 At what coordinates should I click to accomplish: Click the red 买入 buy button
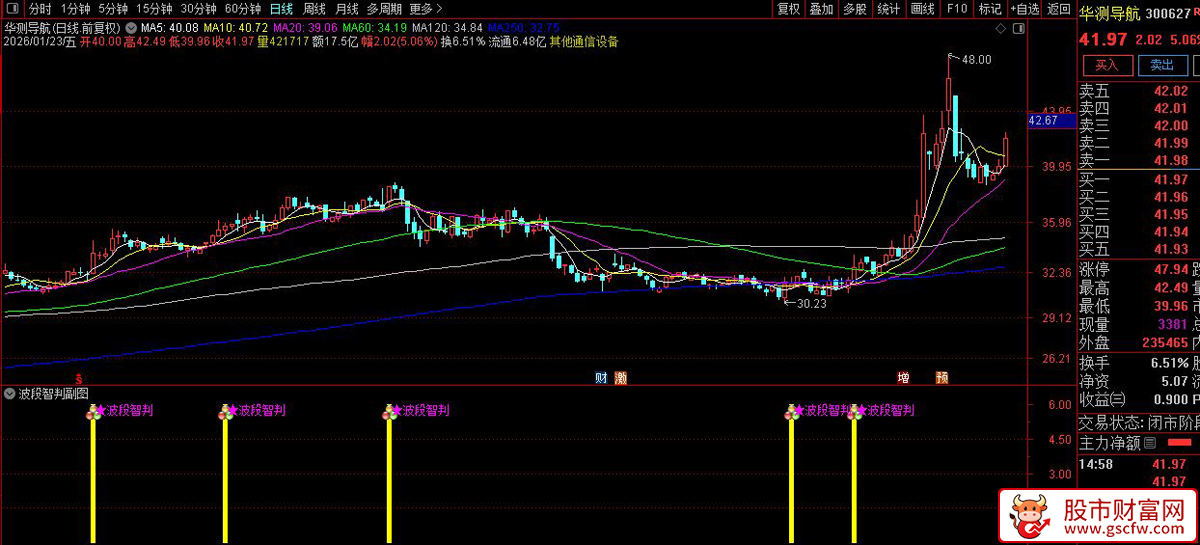[1106, 65]
